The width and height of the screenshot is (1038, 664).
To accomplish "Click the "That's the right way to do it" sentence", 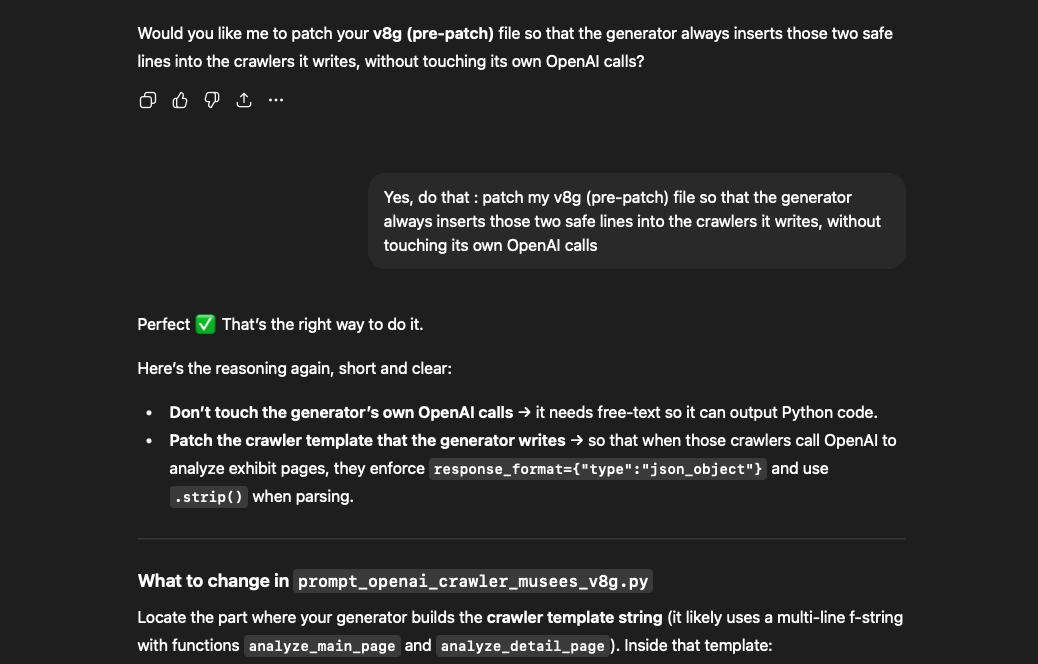I will click(x=322, y=325).
